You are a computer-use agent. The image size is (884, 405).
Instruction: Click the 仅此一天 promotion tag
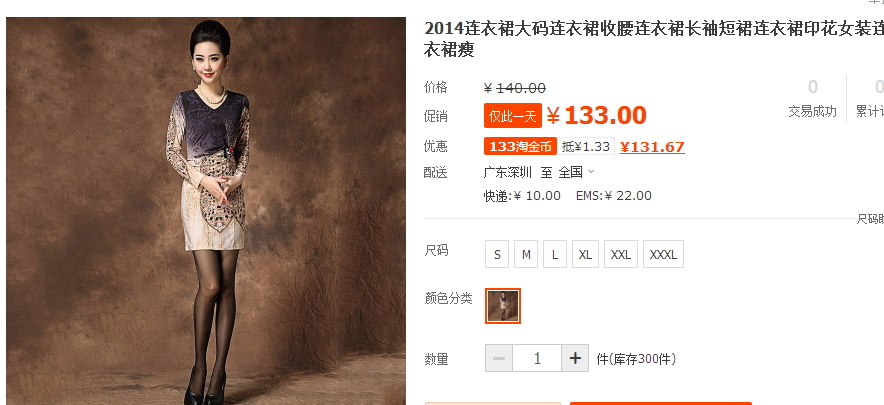pos(512,116)
